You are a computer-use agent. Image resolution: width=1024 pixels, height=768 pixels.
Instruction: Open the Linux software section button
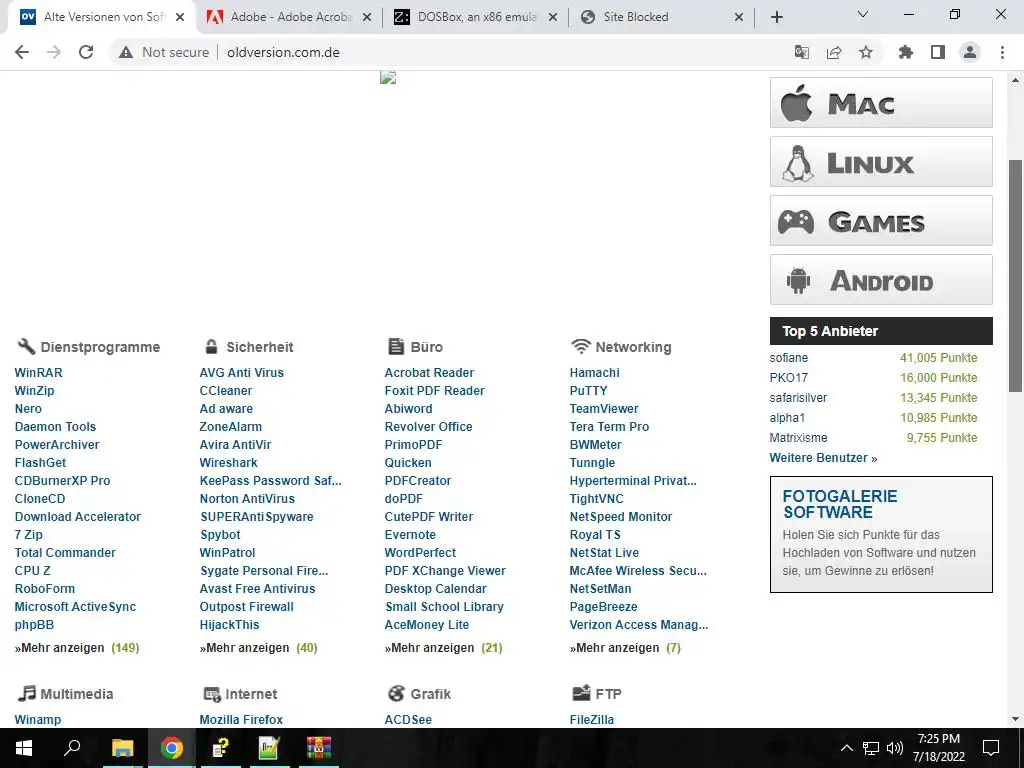(881, 161)
